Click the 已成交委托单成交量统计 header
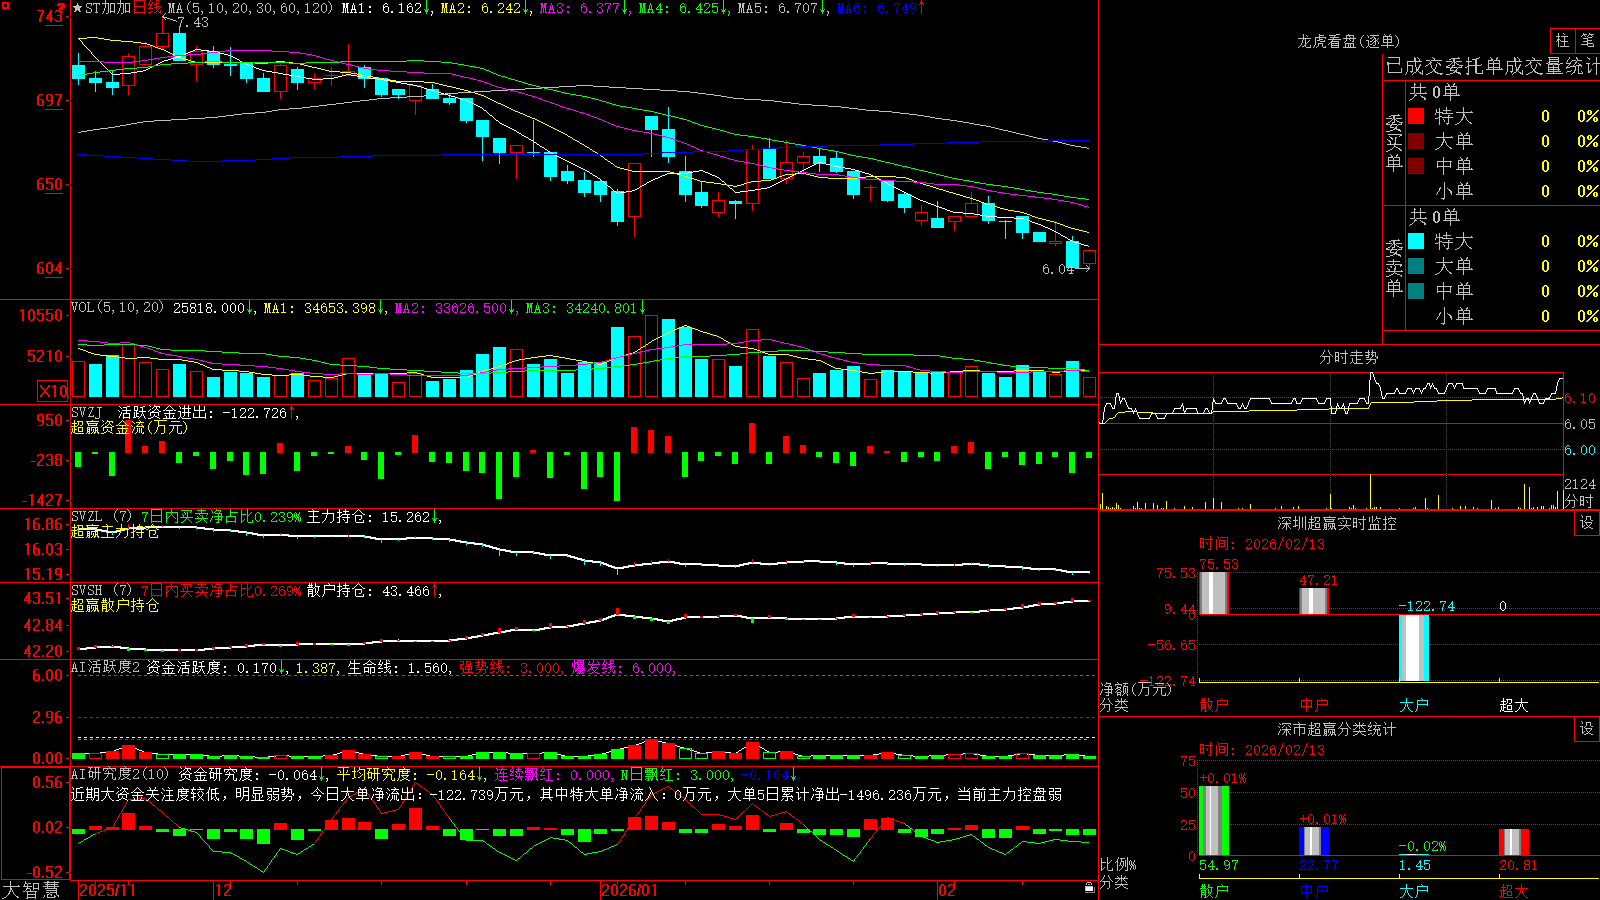The width and height of the screenshot is (1600, 900). coord(1492,66)
